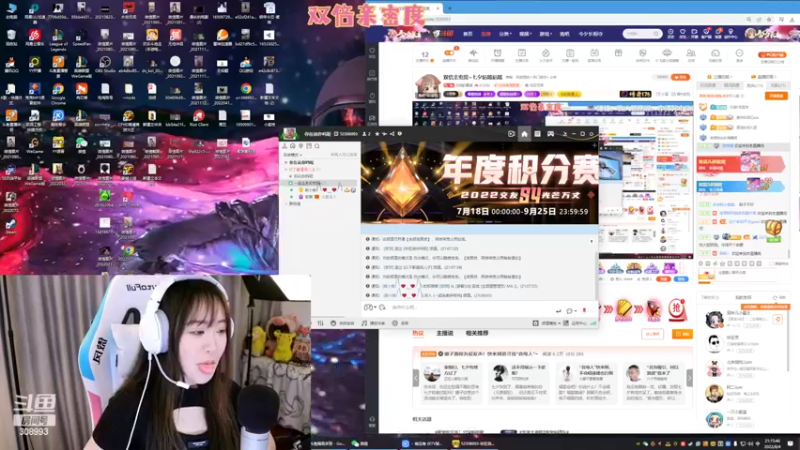Viewport: 800px width, 450px height.
Task: Open the Steam desktop shortcut
Action: [11, 226]
